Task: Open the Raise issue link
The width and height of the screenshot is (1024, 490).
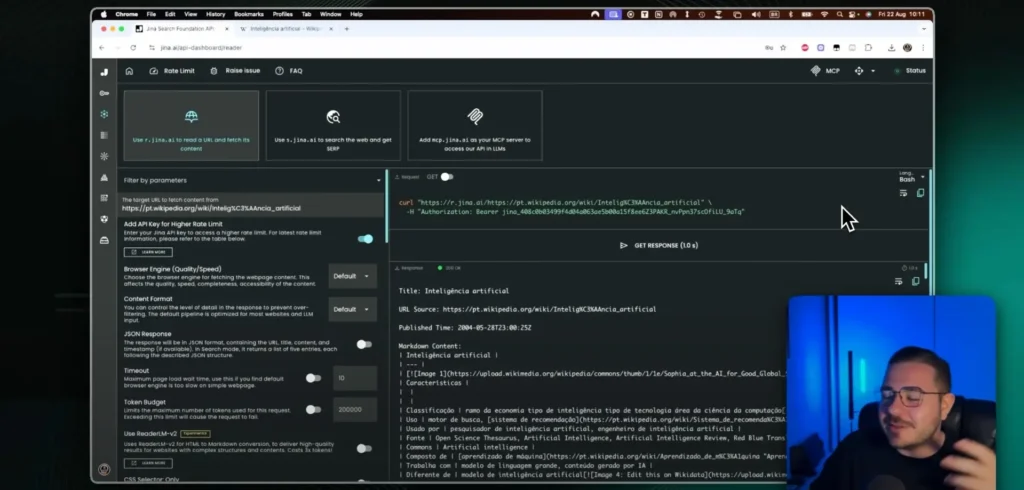Action: 235,71
